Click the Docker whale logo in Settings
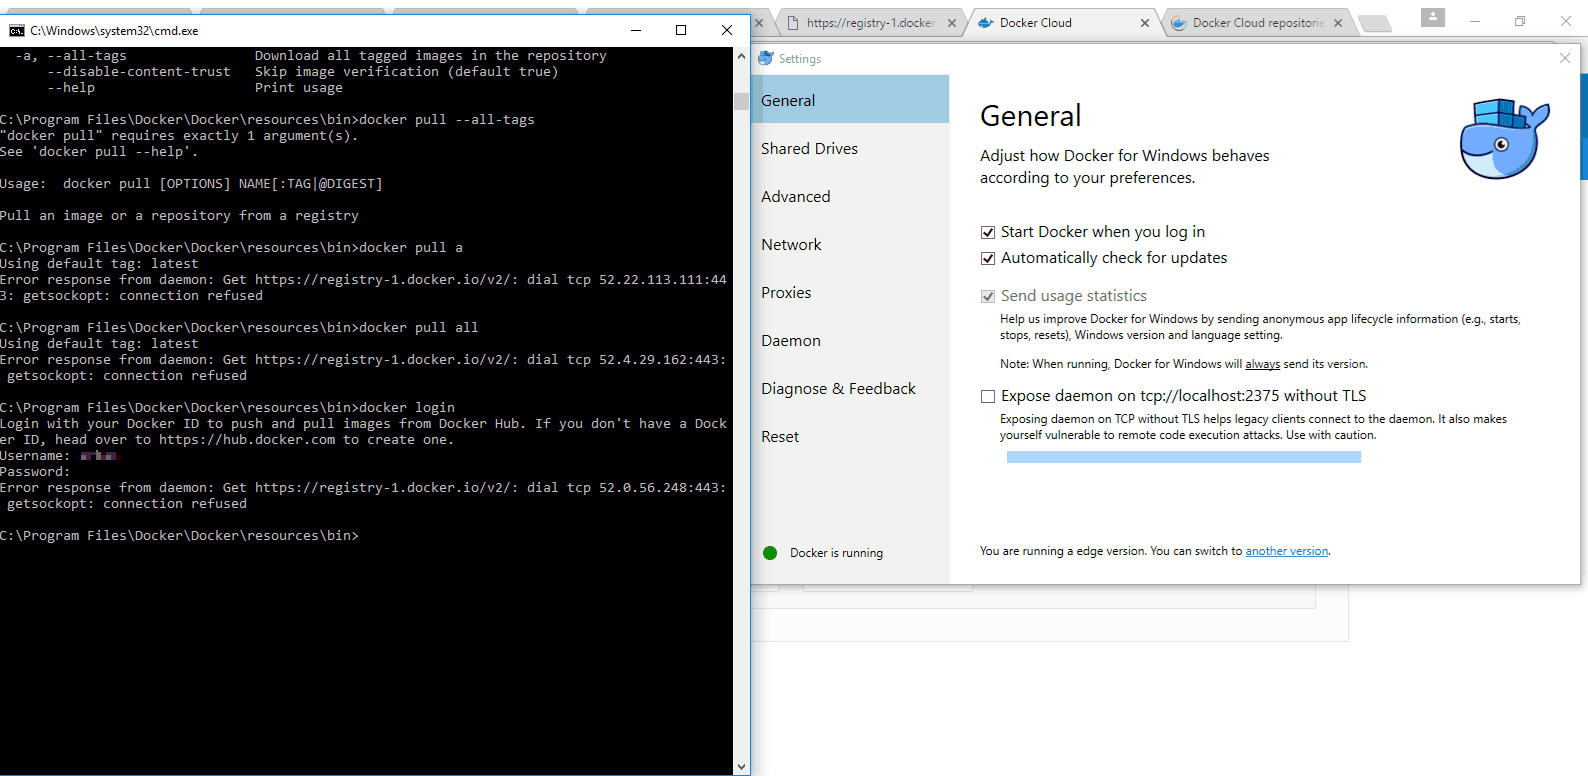 tap(1503, 139)
